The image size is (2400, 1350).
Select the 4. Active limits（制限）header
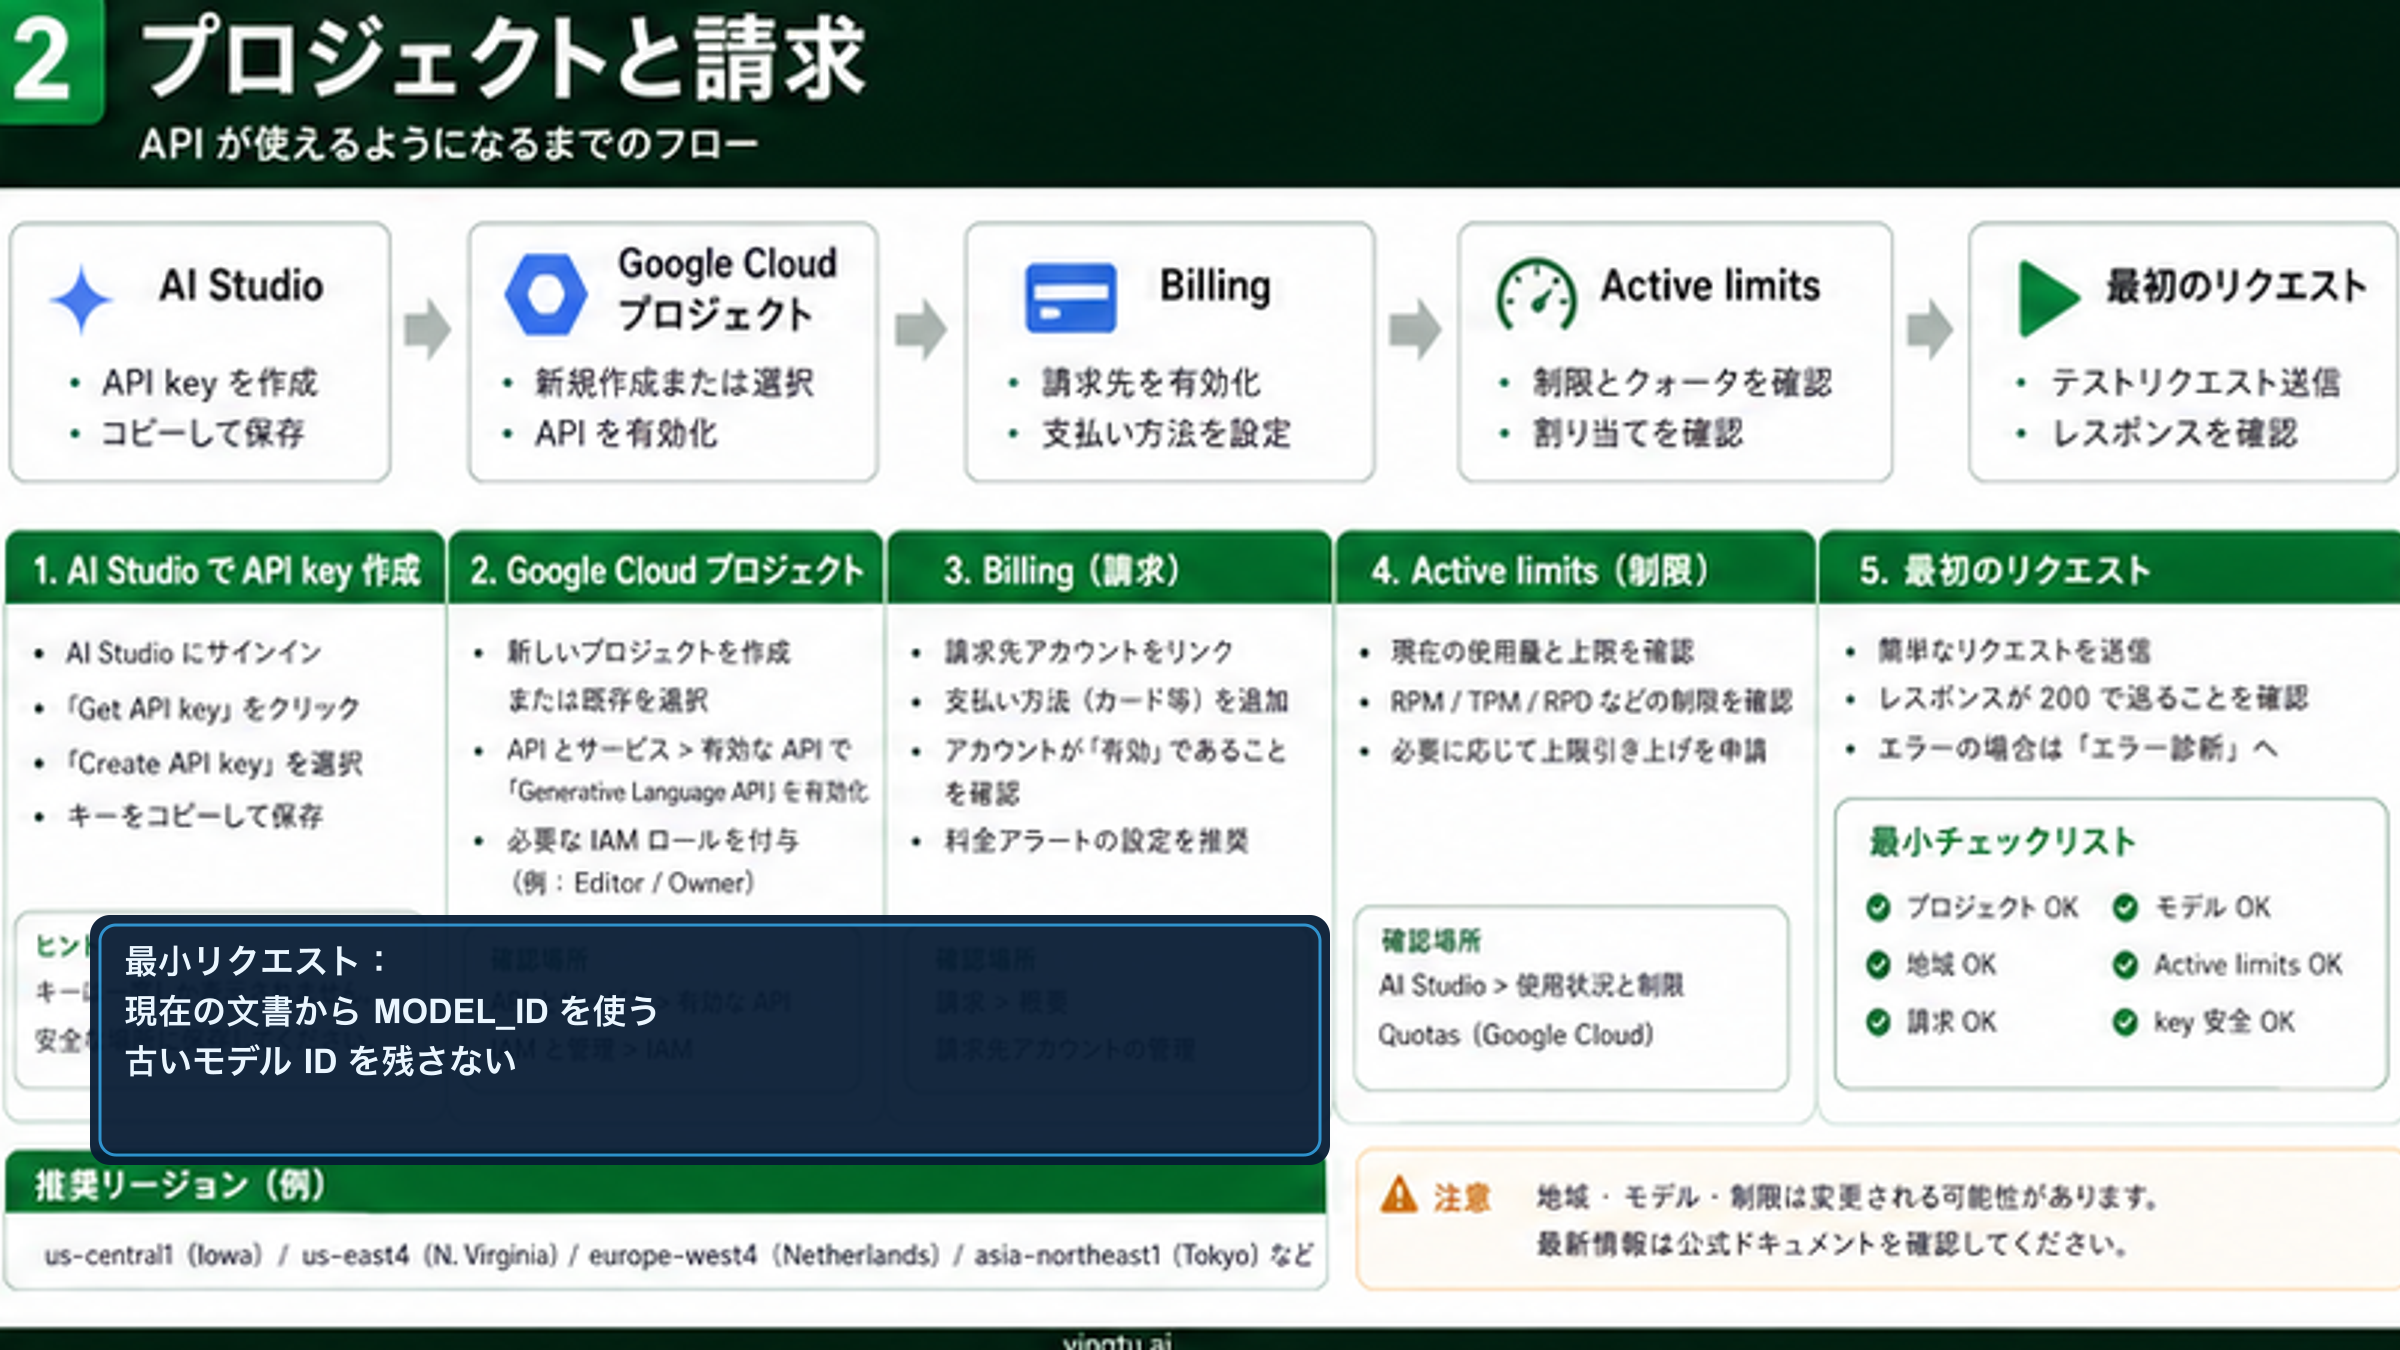pos(1540,572)
